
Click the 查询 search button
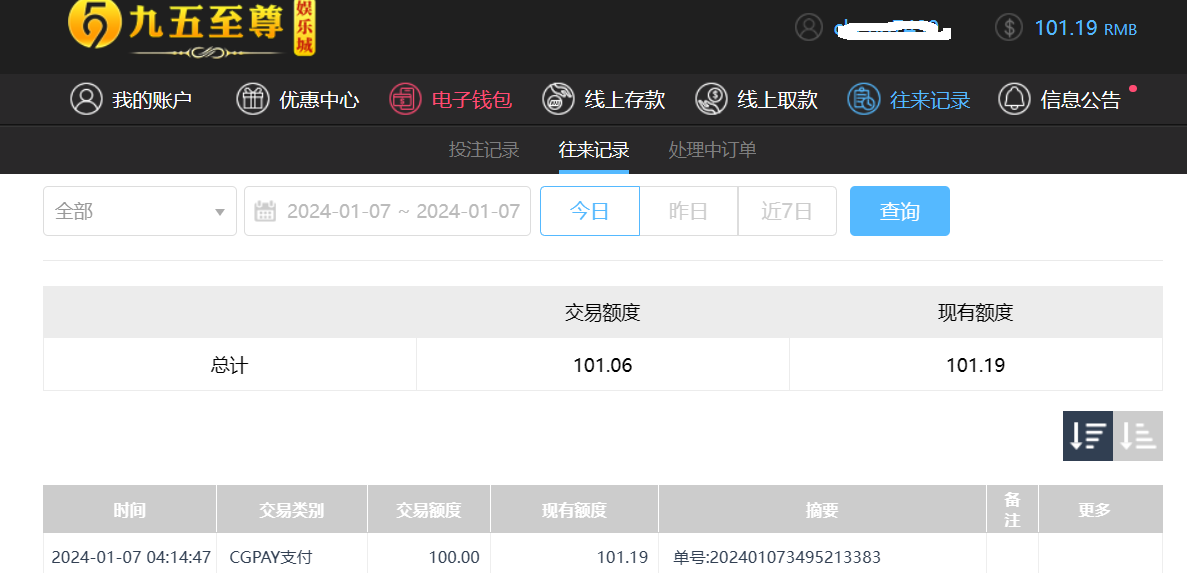[x=900, y=210]
